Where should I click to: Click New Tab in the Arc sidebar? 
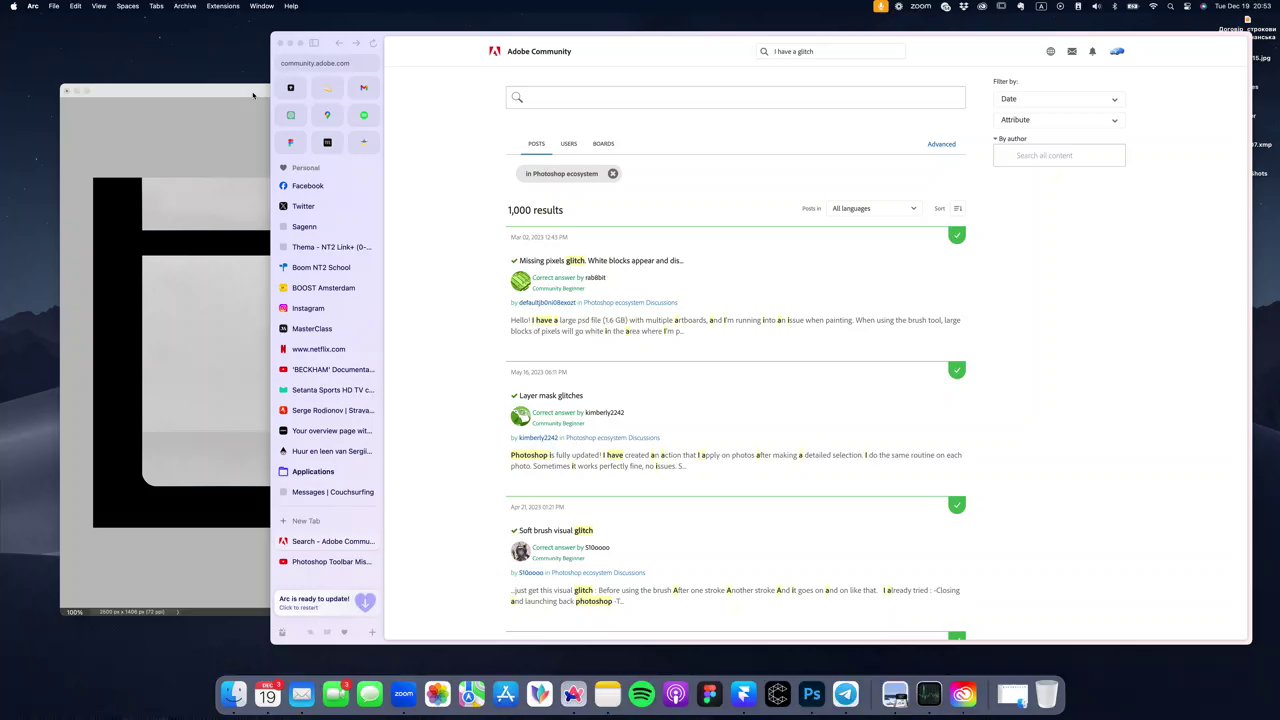point(327,521)
